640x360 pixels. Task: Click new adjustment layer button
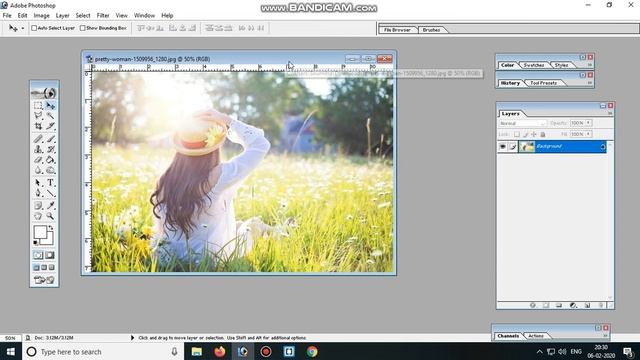573,305
